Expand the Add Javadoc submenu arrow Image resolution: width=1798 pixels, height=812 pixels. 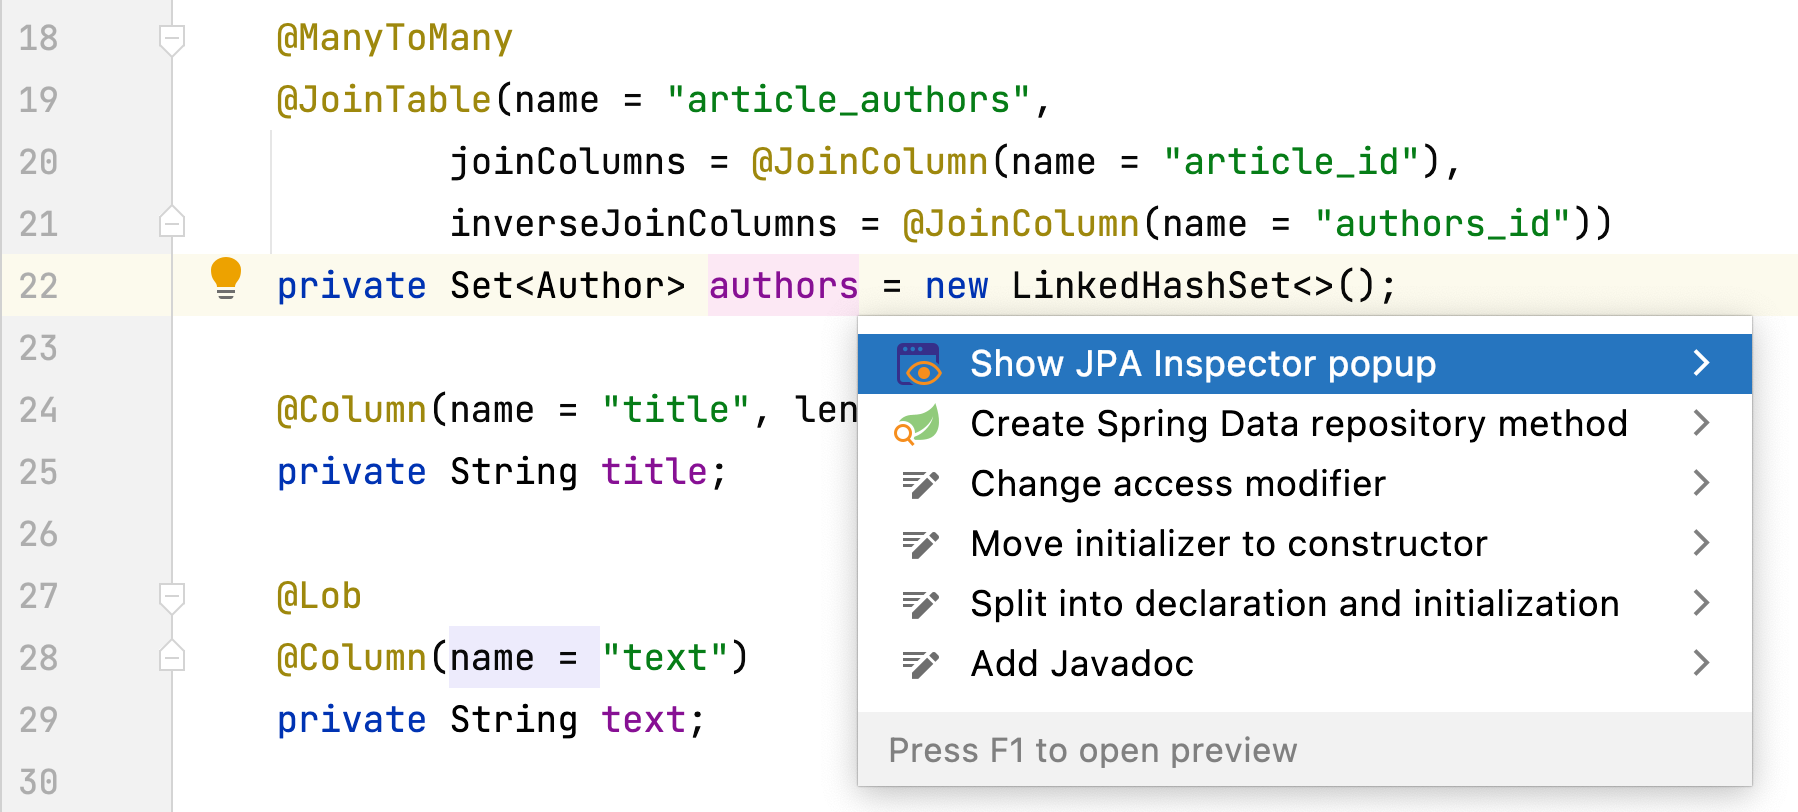[x=1701, y=663]
